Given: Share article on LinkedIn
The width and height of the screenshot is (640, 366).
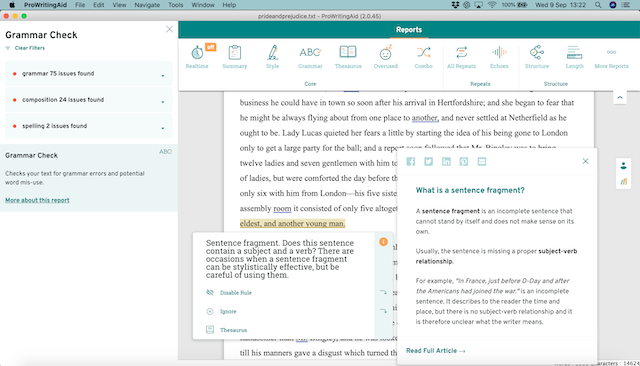Looking at the screenshot, I should (x=446, y=162).
